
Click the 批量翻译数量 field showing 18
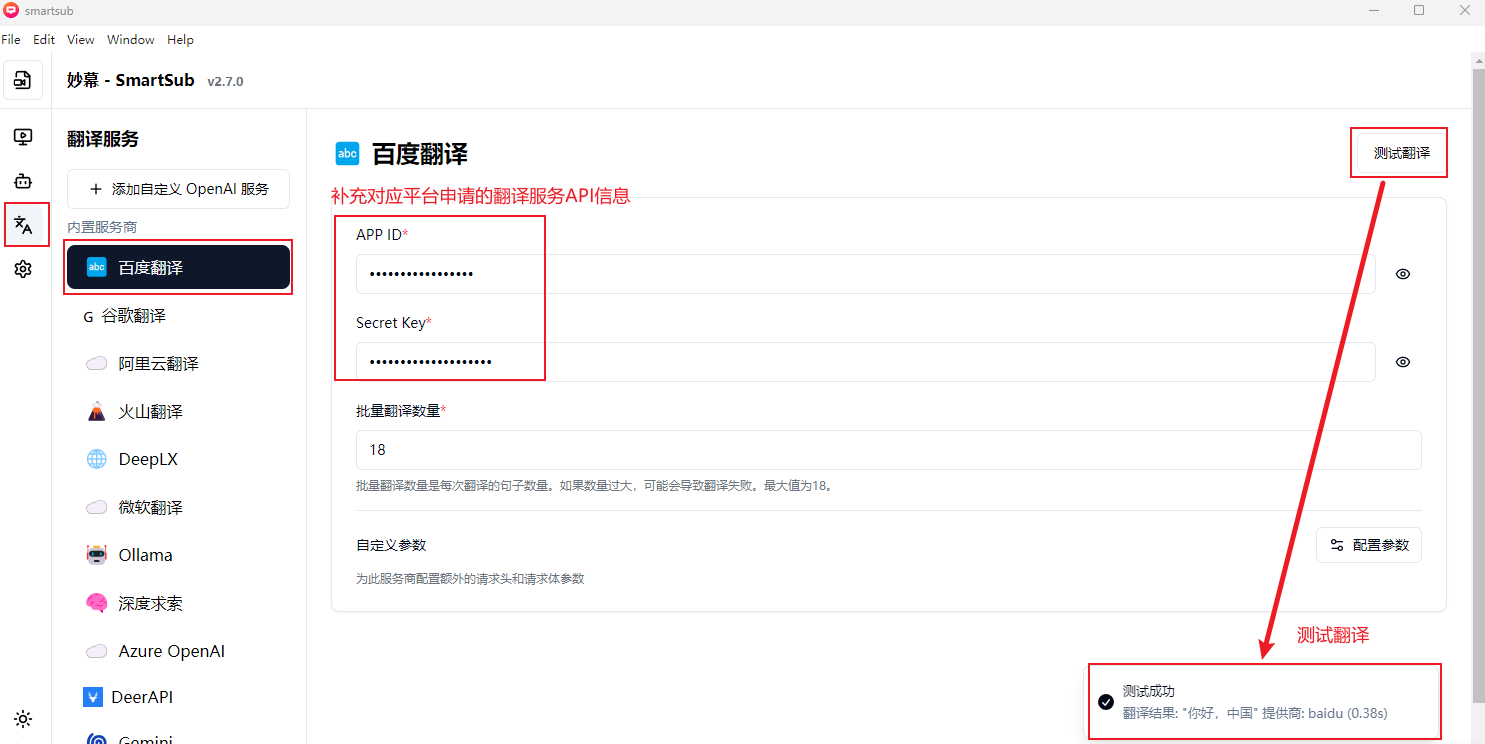(888, 450)
